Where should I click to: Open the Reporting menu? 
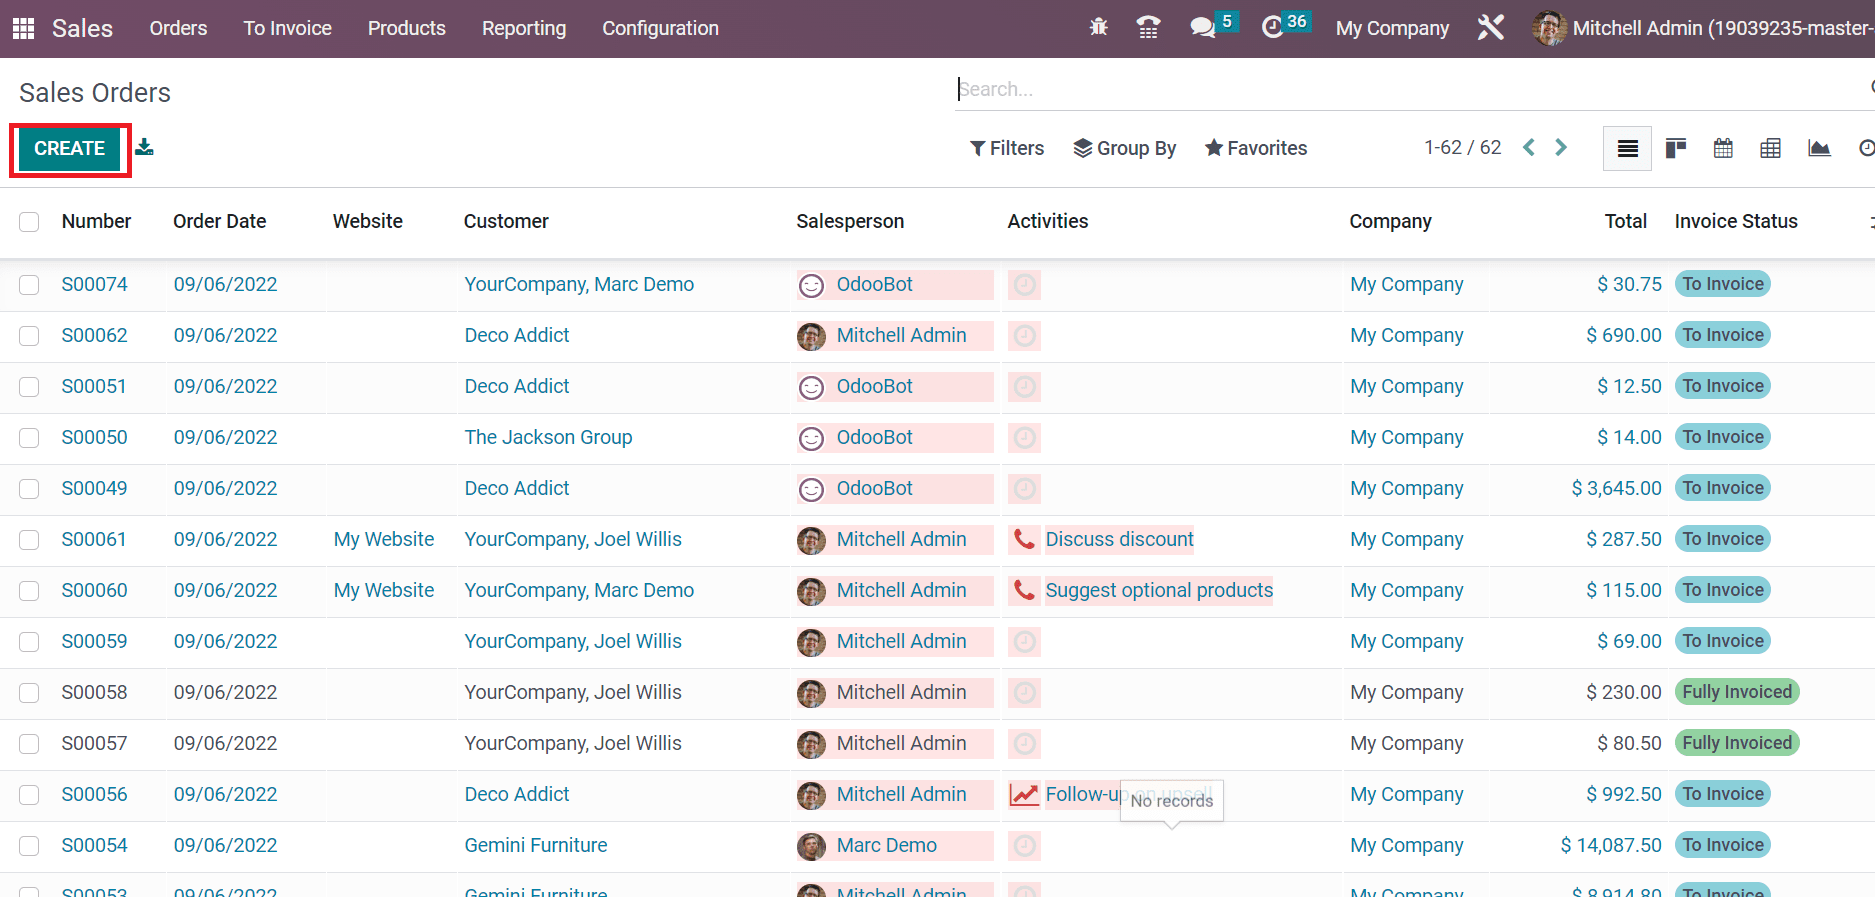524,28
